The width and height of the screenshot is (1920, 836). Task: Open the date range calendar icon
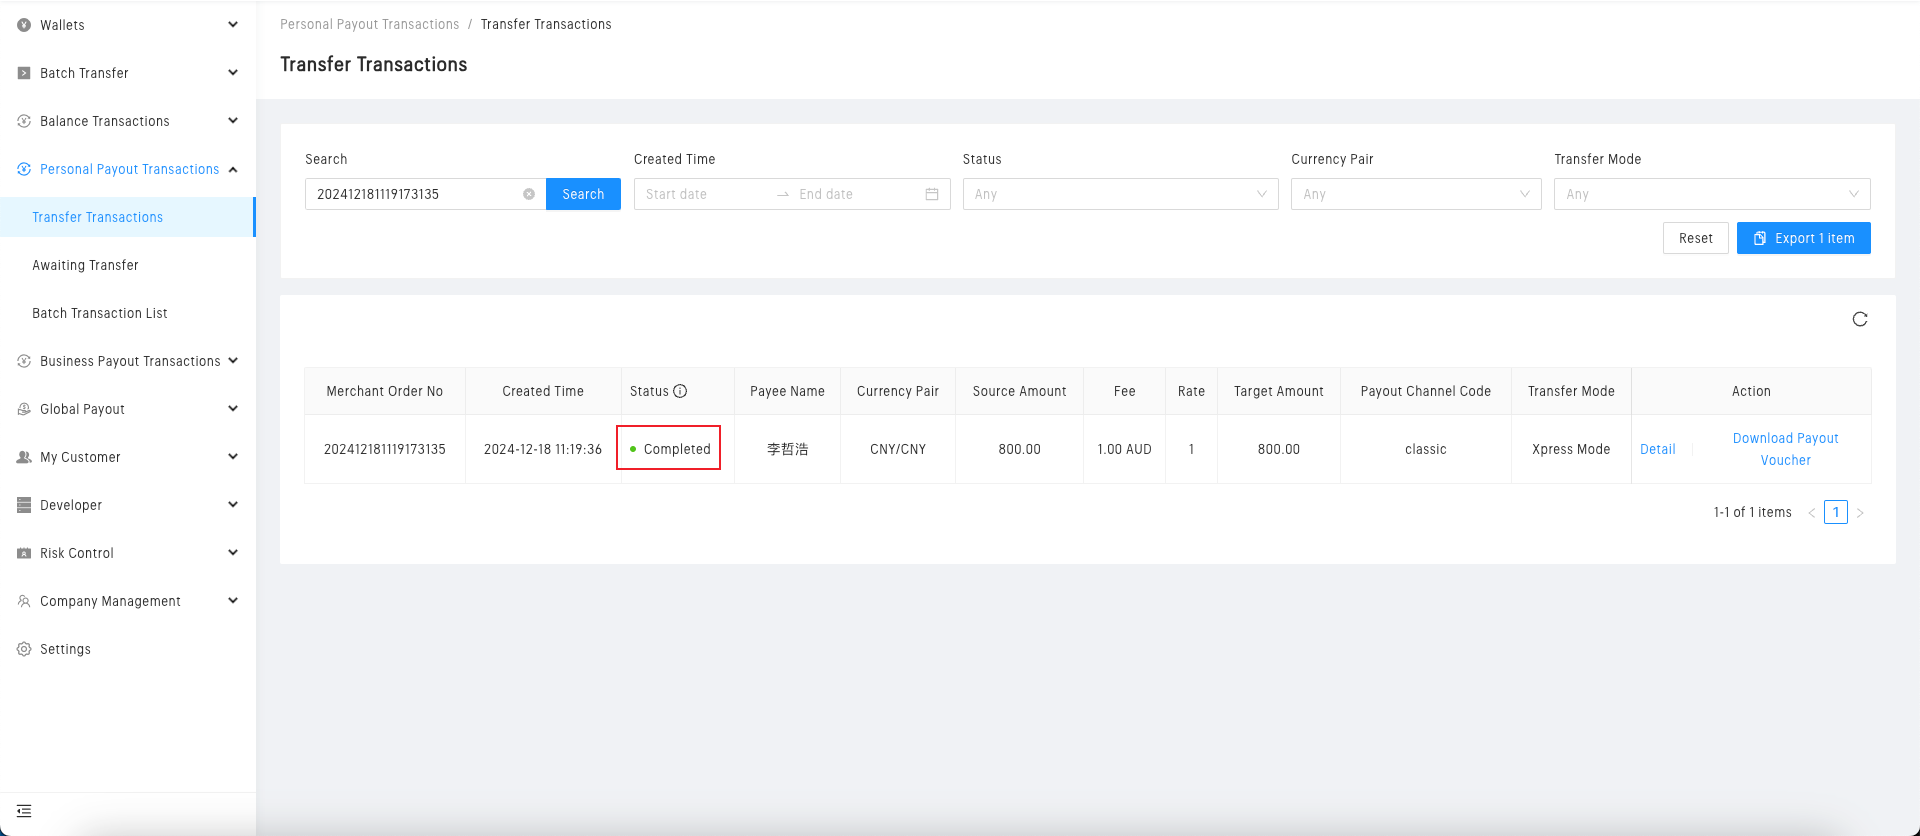931,194
